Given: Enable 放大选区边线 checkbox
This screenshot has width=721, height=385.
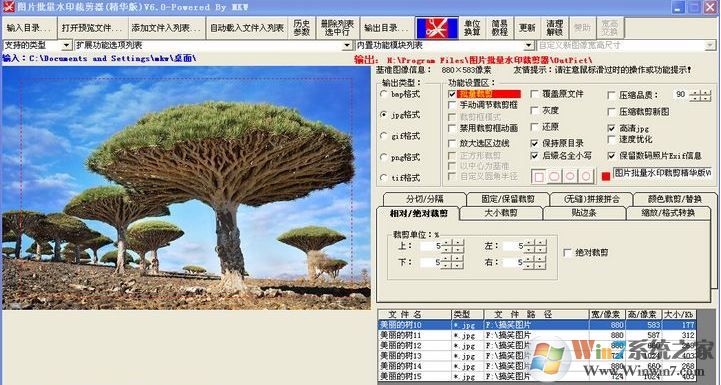Looking at the screenshot, I should pyautogui.click(x=452, y=143).
